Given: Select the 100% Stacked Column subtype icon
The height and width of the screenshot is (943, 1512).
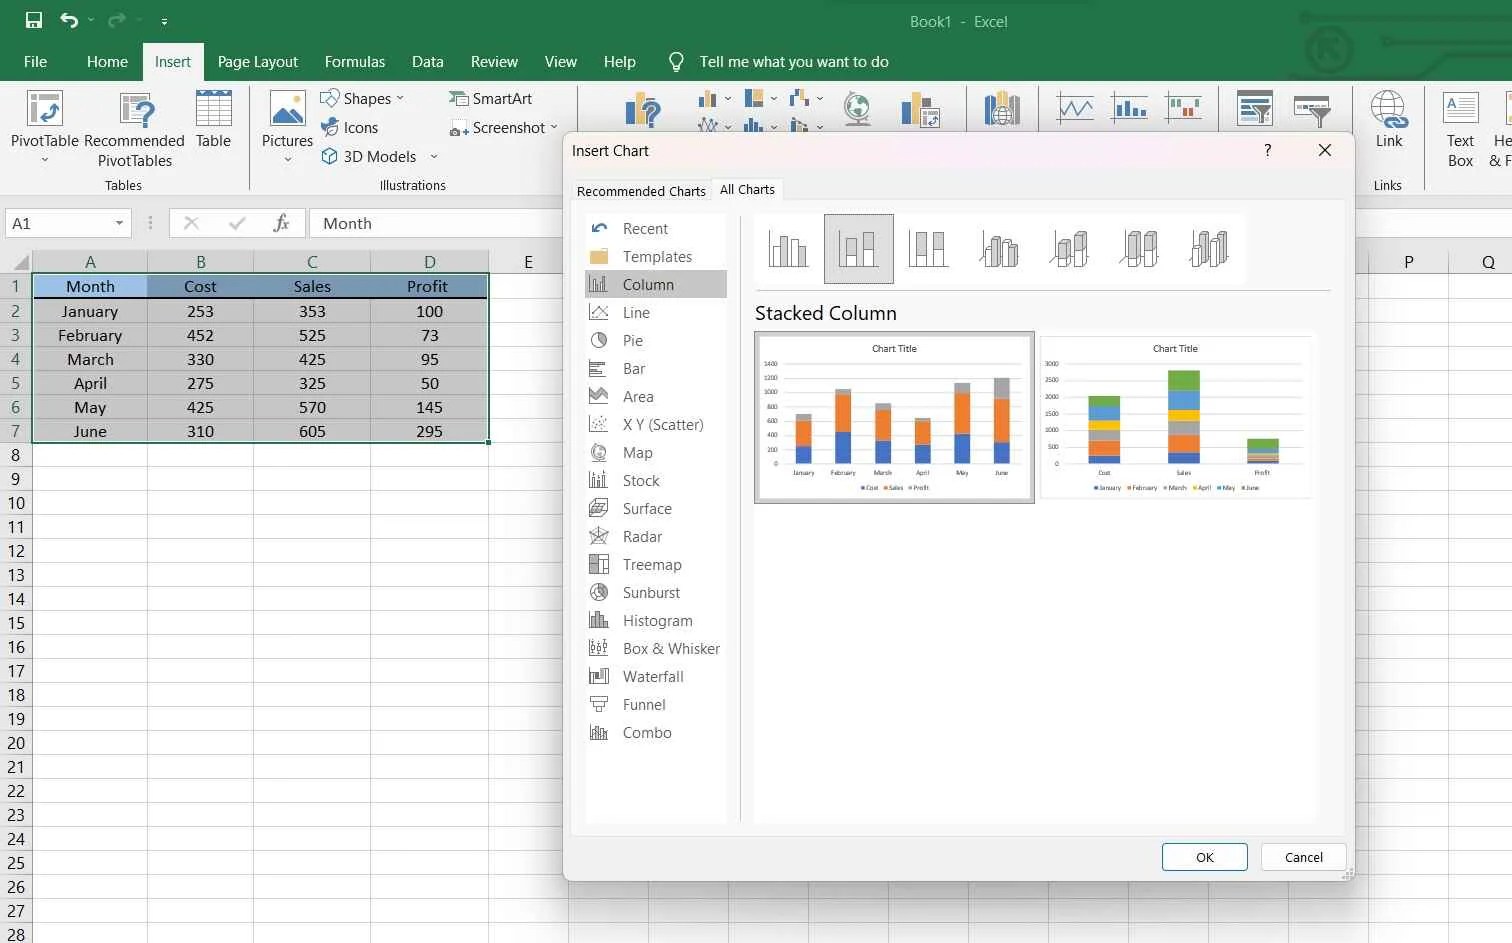Looking at the screenshot, I should coord(928,248).
